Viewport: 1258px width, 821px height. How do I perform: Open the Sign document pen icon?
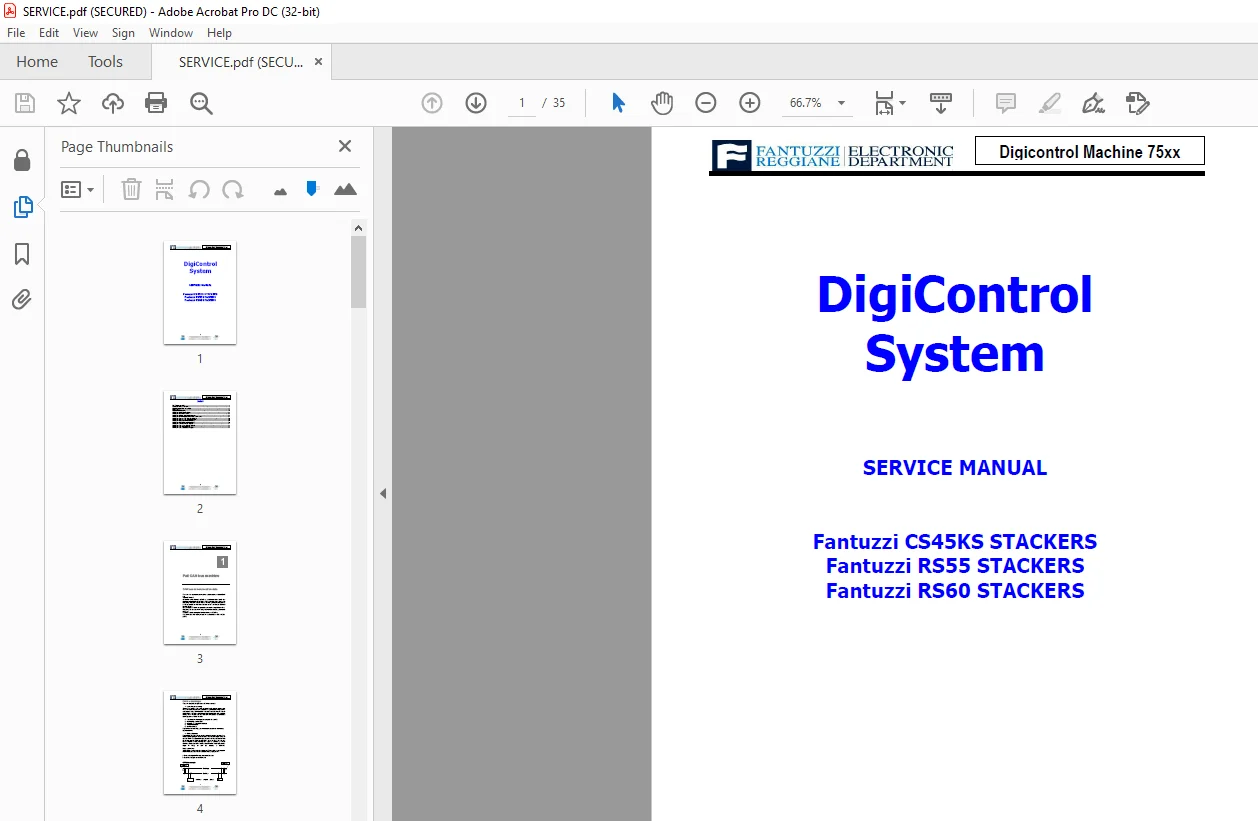(x=1093, y=103)
